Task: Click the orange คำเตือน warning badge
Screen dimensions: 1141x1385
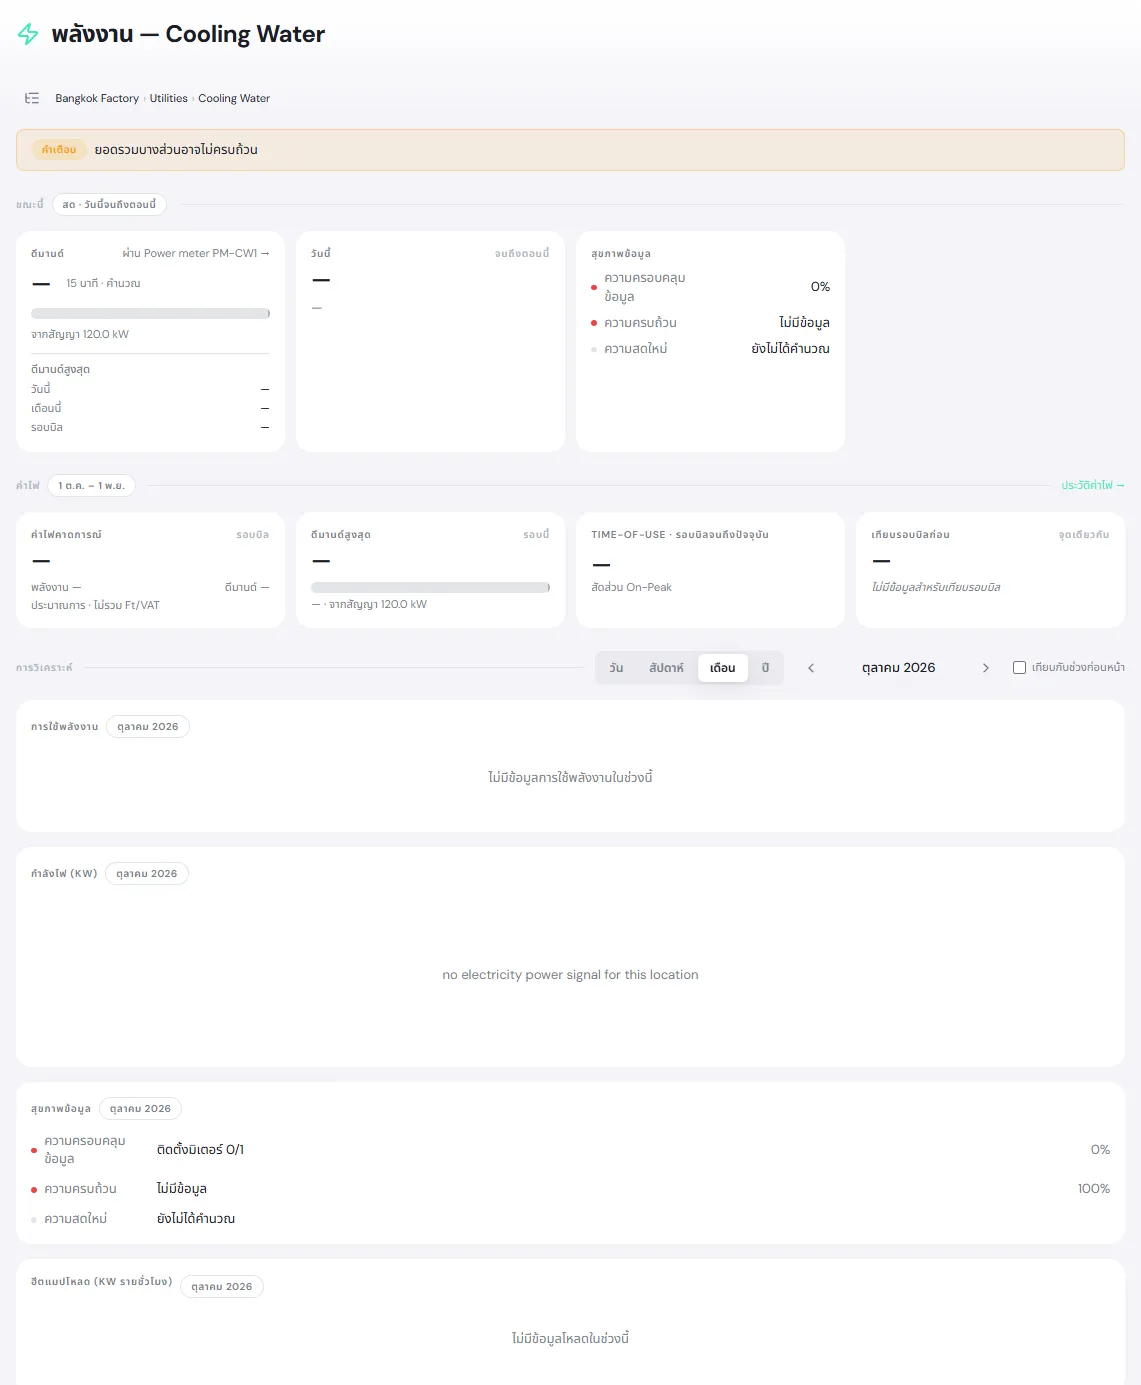Action: coord(59,150)
